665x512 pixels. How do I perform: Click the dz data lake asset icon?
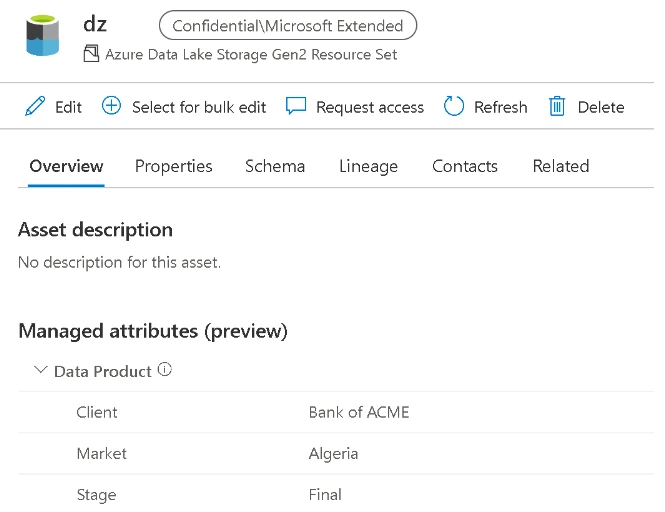point(42,35)
